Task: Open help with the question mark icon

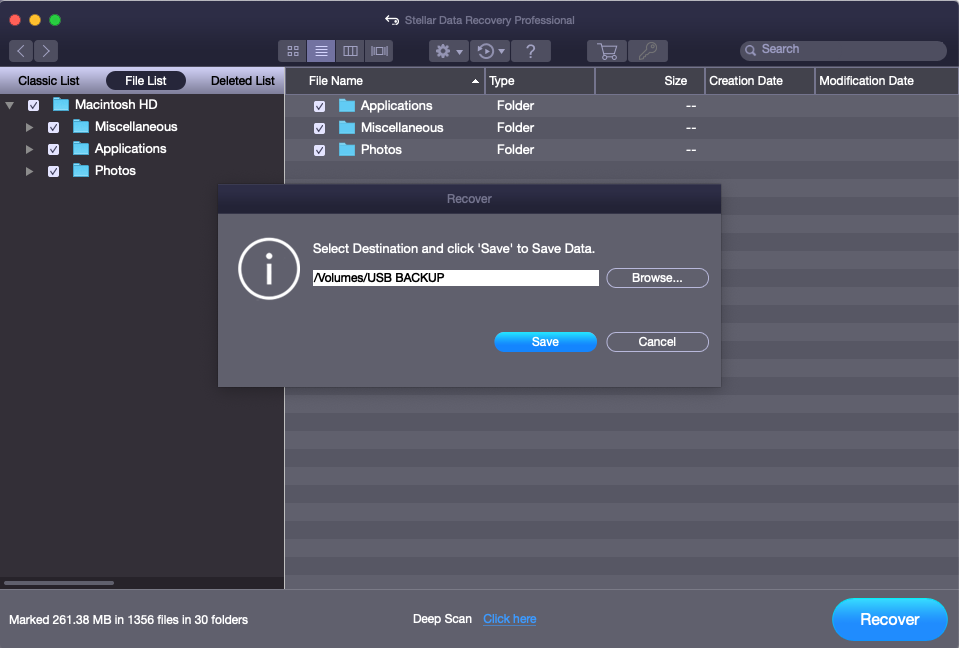Action: [530, 51]
